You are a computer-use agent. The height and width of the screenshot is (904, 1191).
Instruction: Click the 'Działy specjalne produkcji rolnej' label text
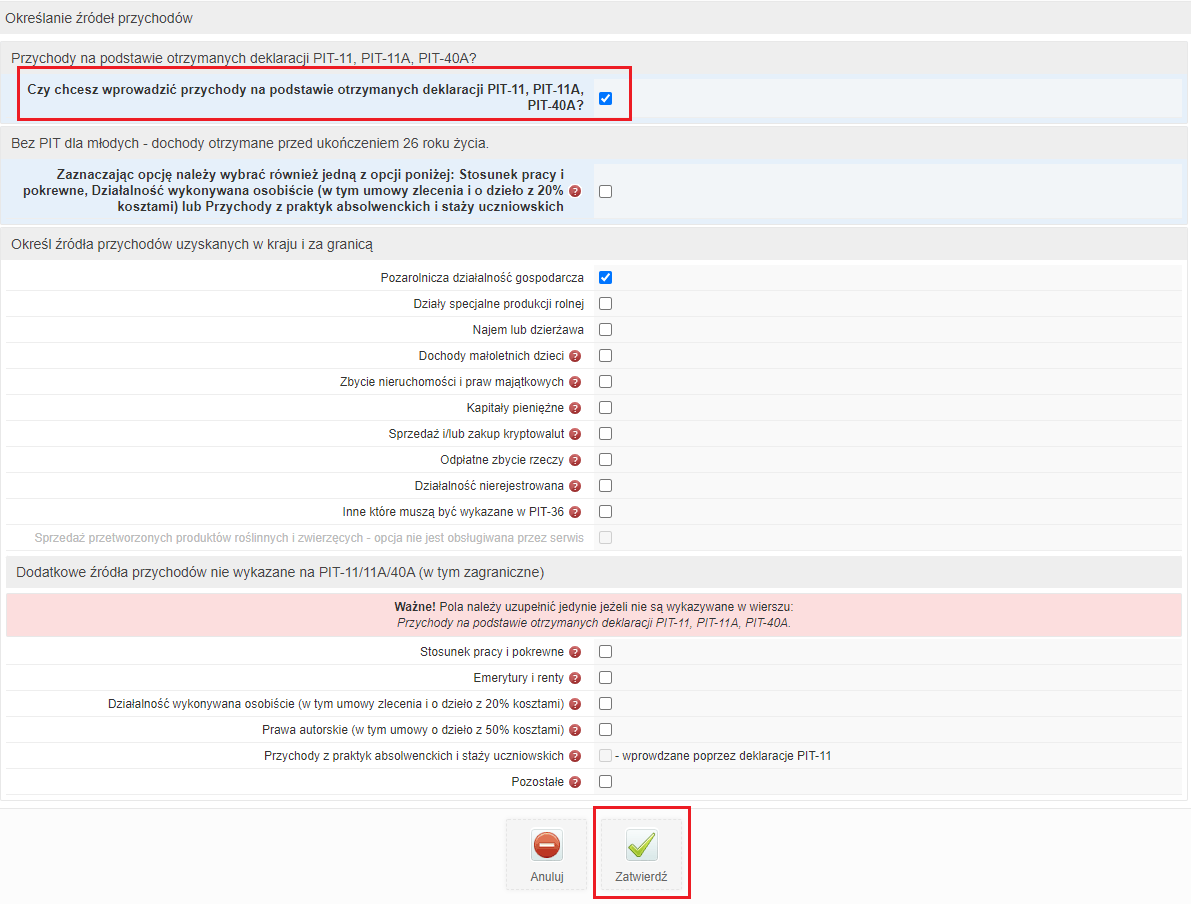pyautogui.click(x=499, y=304)
